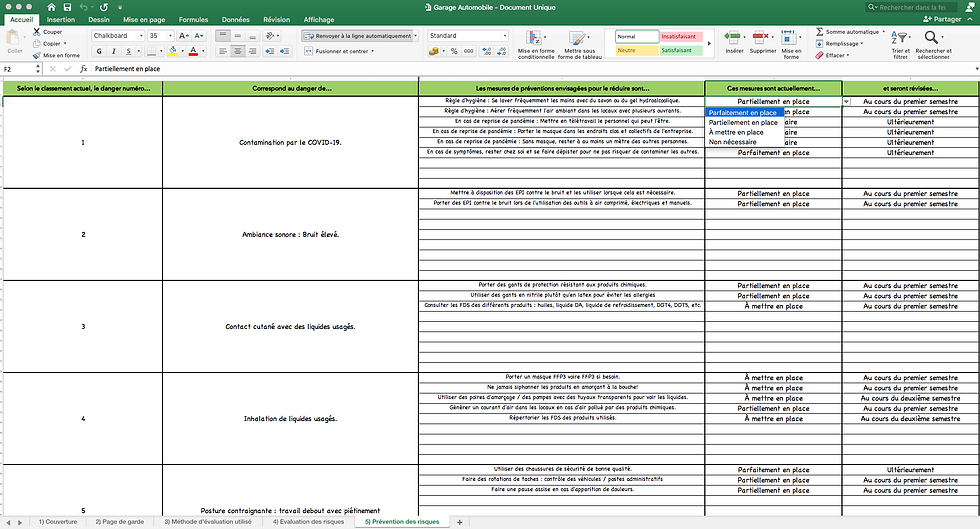Switch to the Formules tab
Image resolution: width=980 pixels, height=529 pixels.
coord(193,19)
